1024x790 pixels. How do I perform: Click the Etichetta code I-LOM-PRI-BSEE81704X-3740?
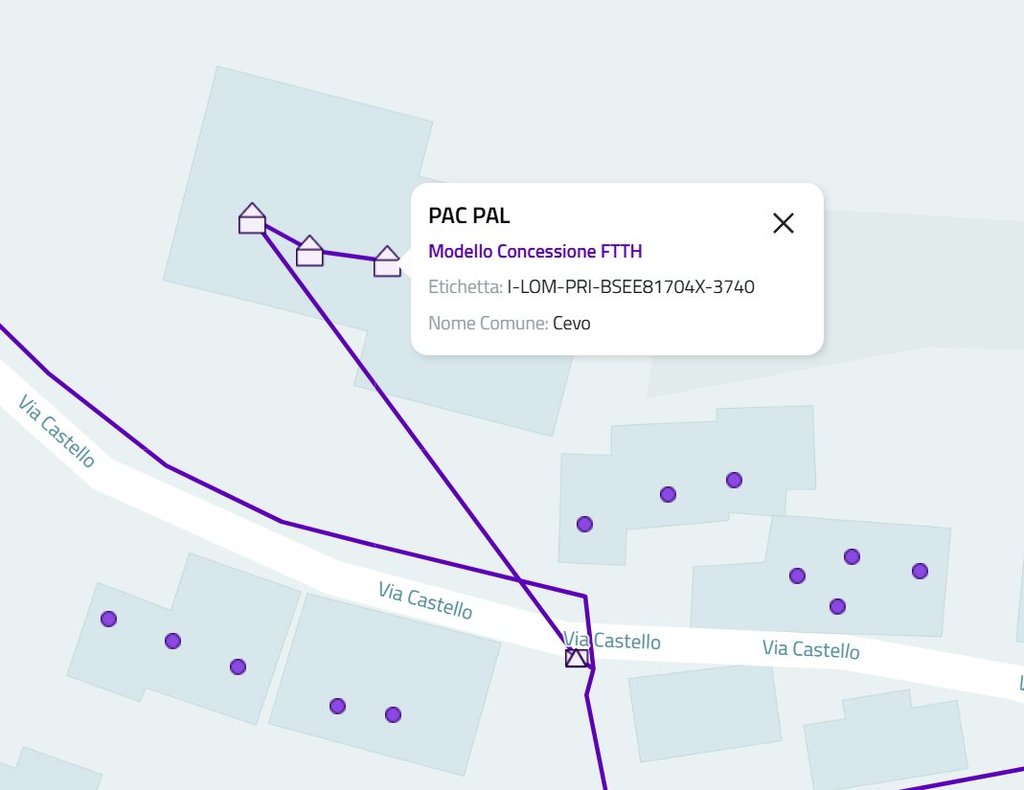pos(630,287)
